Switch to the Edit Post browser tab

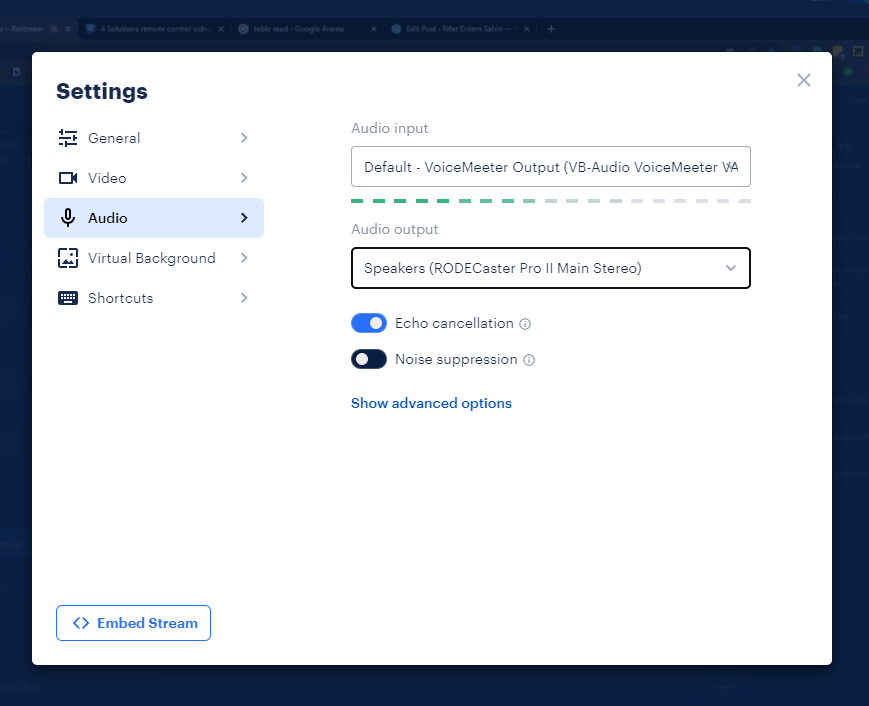click(454, 29)
